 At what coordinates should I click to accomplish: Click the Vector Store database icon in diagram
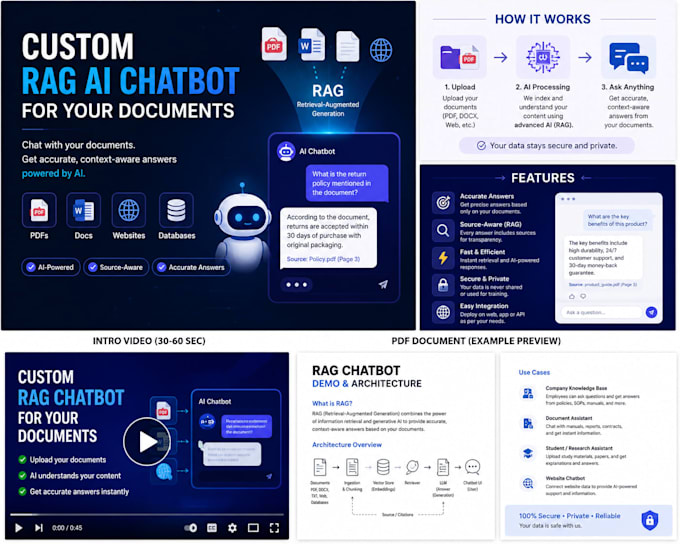pos(383,467)
